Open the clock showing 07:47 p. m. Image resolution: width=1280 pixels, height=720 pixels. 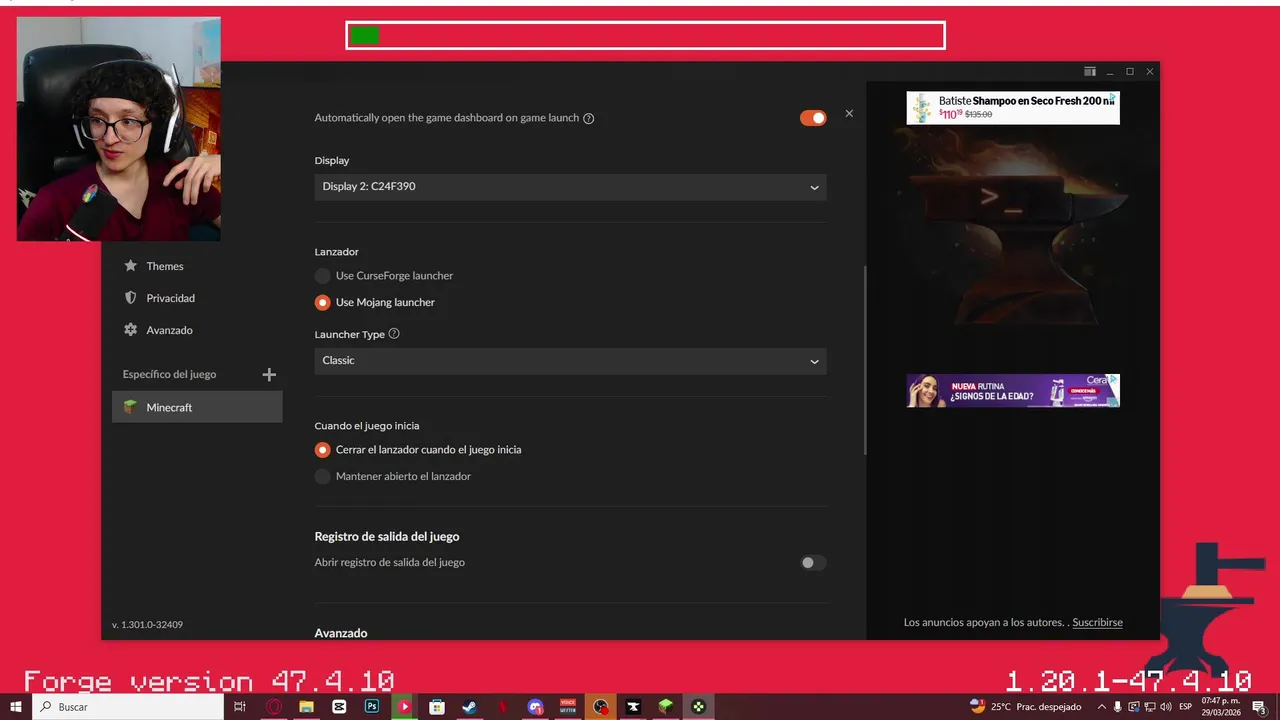tap(1220, 707)
